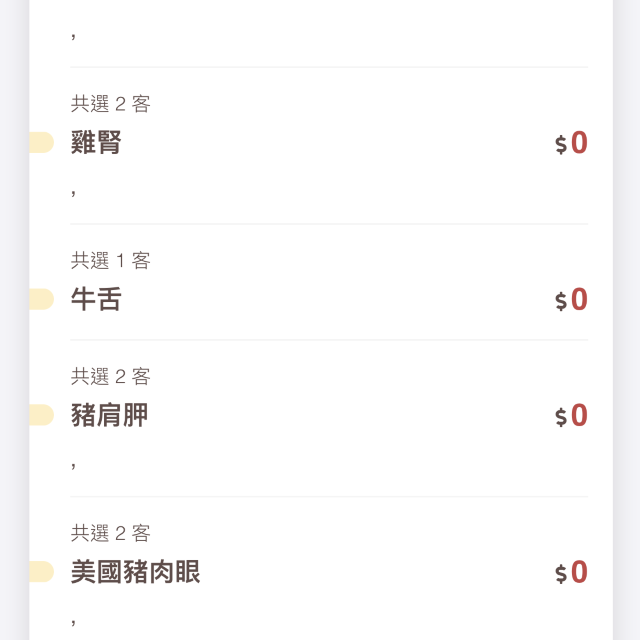Select the 牛舌 item name
This screenshot has height=640, width=640.
point(96,299)
